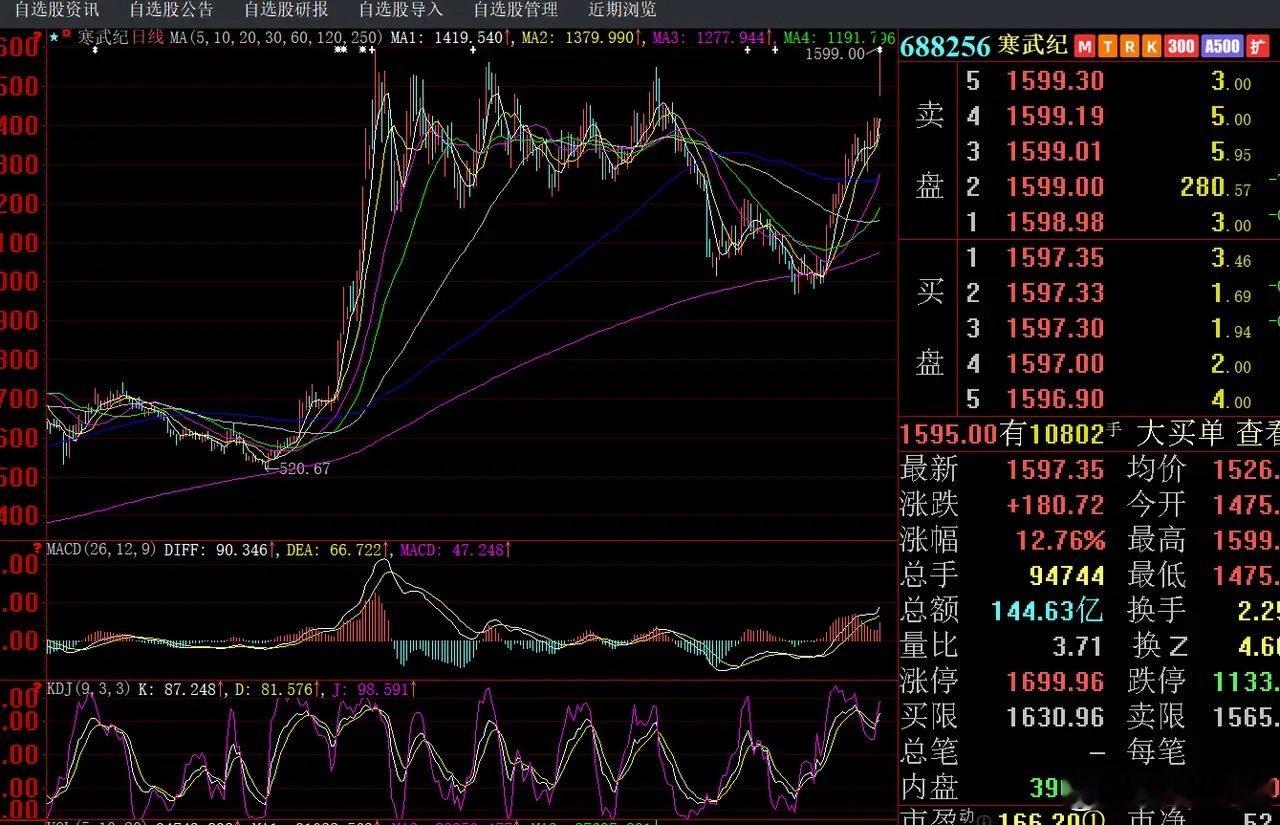Click the 涨停 price 1699.96
1280x825 pixels.
pos(1055,682)
